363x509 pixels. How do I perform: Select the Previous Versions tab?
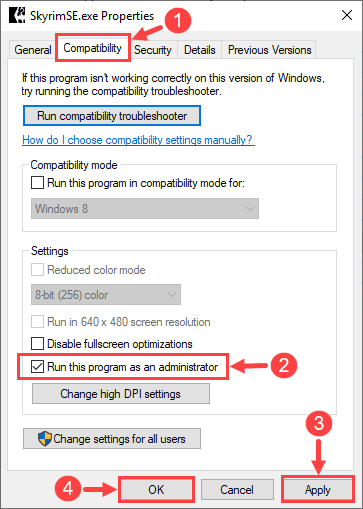tap(269, 50)
